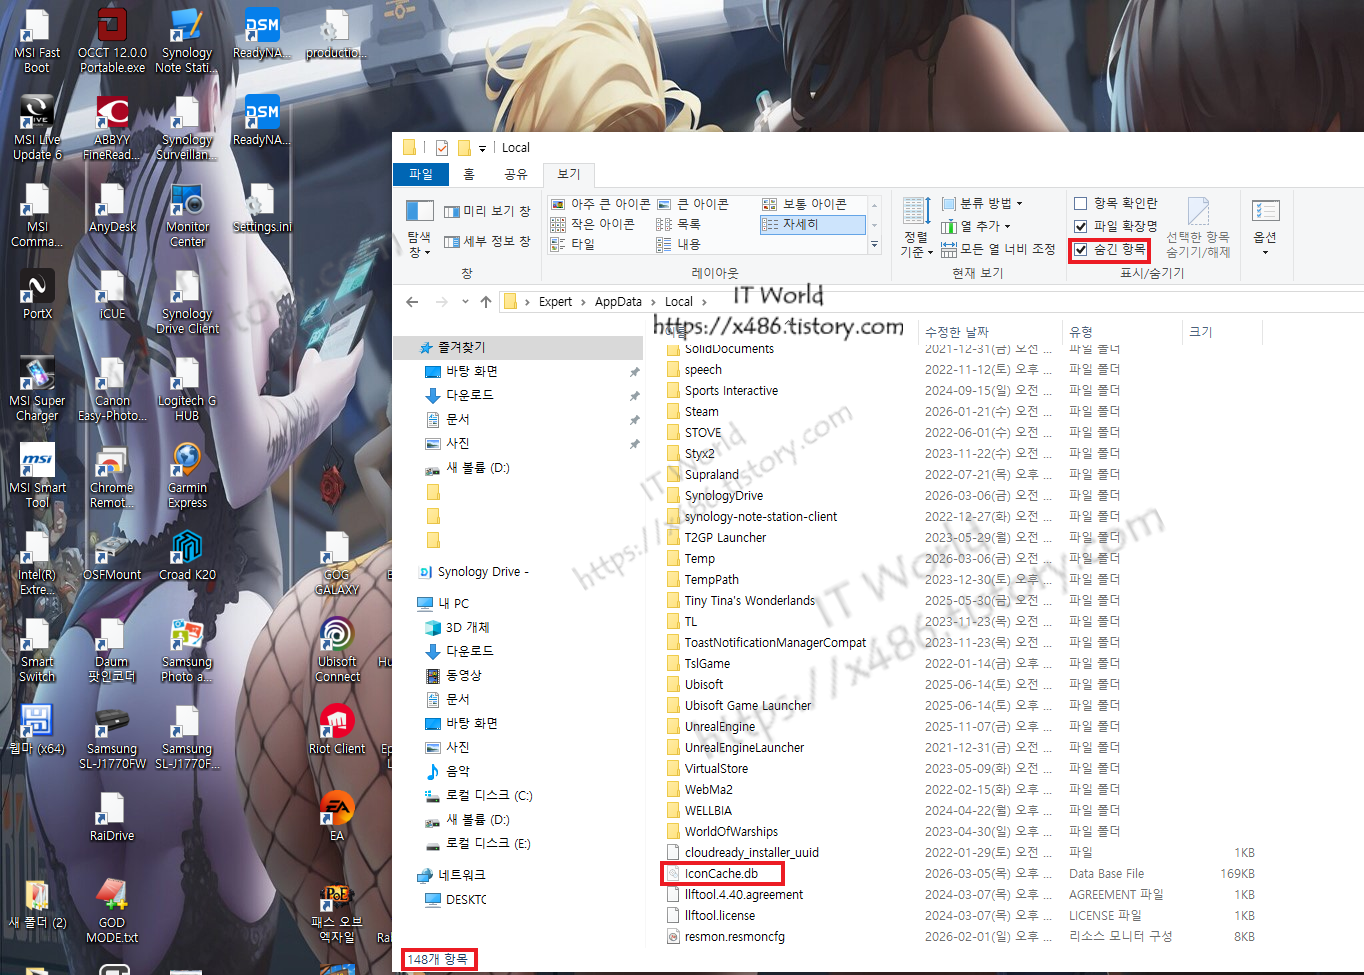Uncheck the 숨긴 항목 checkbox
This screenshot has width=1364, height=975.
pyautogui.click(x=1080, y=249)
